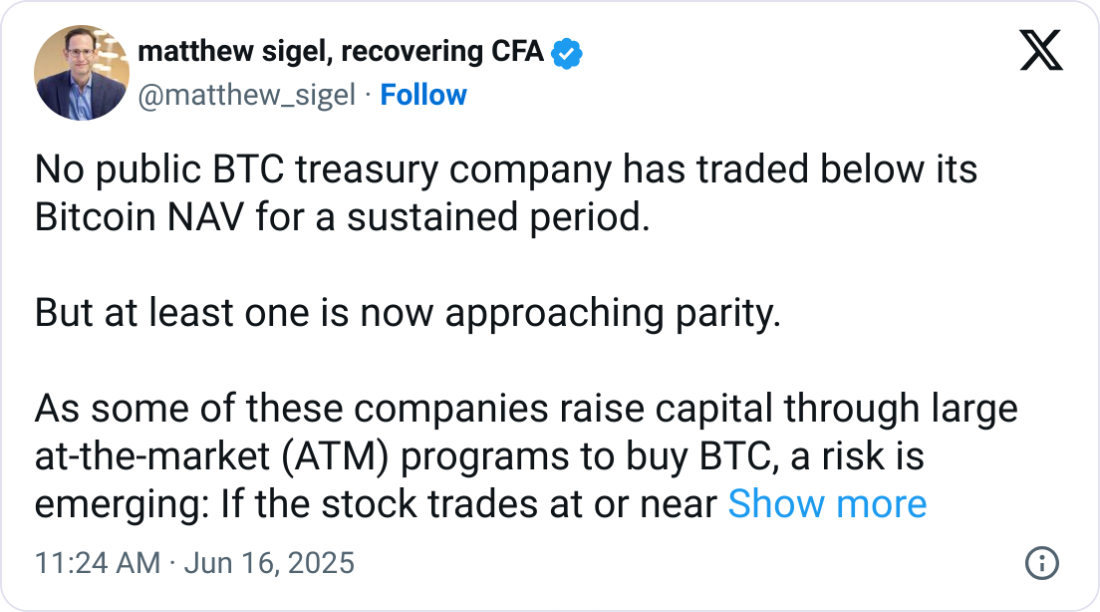The width and height of the screenshot is (1100, 612).
Task: Open the @matthew_sigel handle link
Action: pos(245,95)
